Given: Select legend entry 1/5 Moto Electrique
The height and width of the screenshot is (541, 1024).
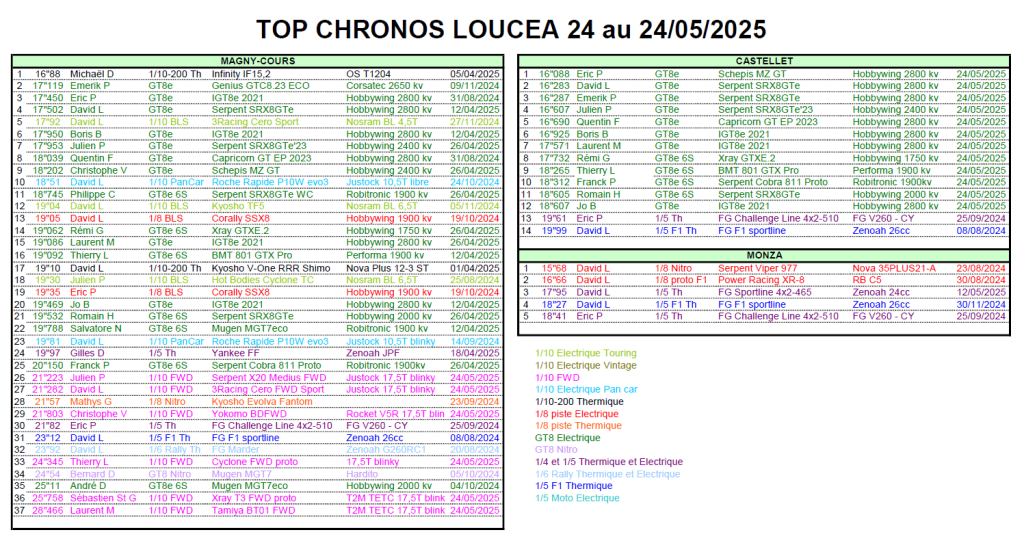Looking at the screenshot, I should tap(577, 498).
